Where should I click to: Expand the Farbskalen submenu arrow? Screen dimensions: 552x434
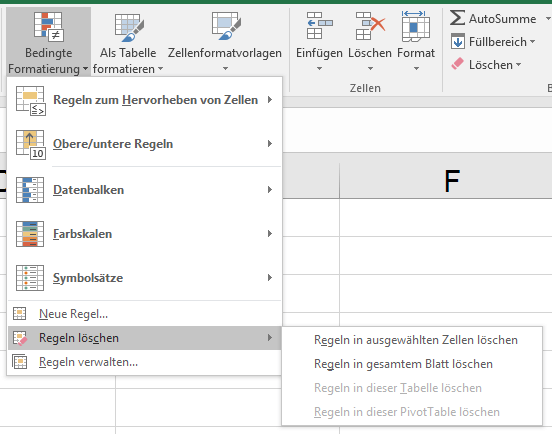click(x=270, y=234)
